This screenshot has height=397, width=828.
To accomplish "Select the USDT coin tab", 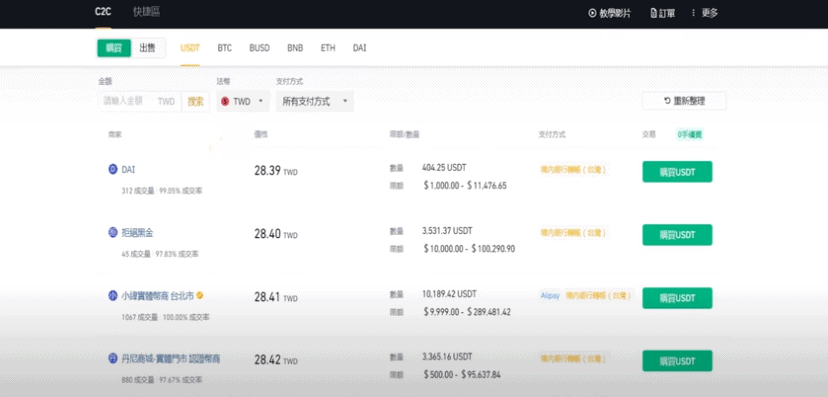I will coord(190,48).
